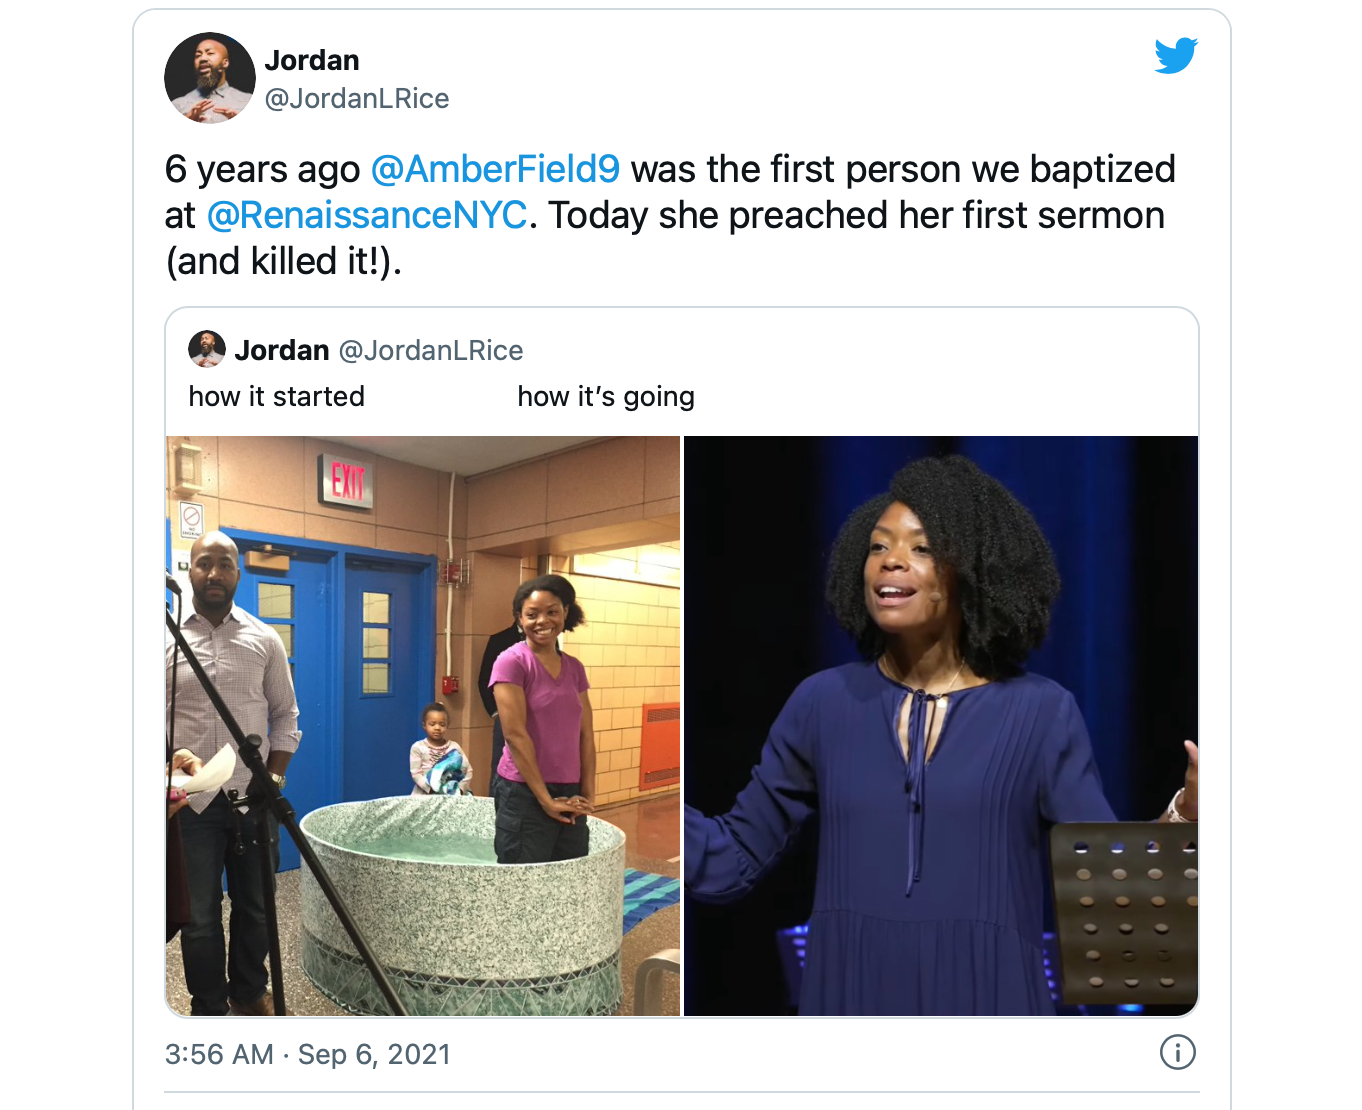This screenshot has height=1110, width=1362.
Task: Click the Twitter bird logo icon
Action: [1176, 56]
